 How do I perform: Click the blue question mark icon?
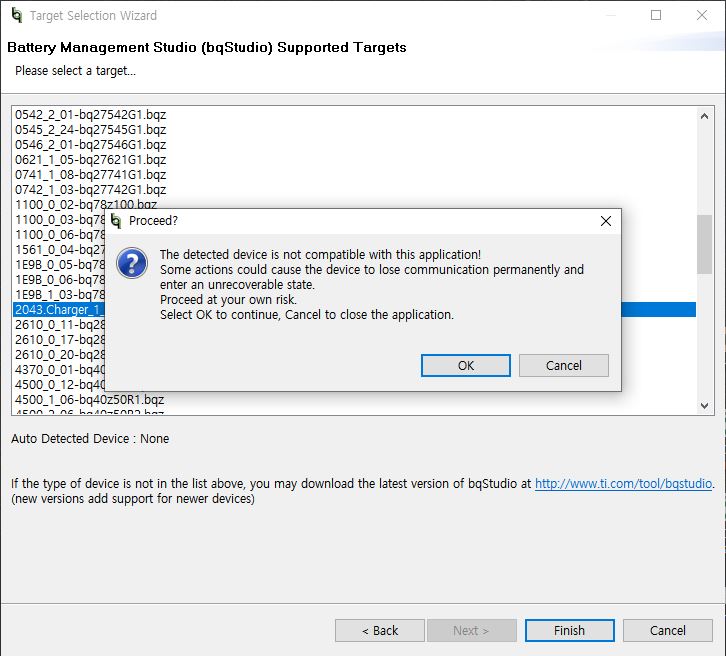point(133,263)
